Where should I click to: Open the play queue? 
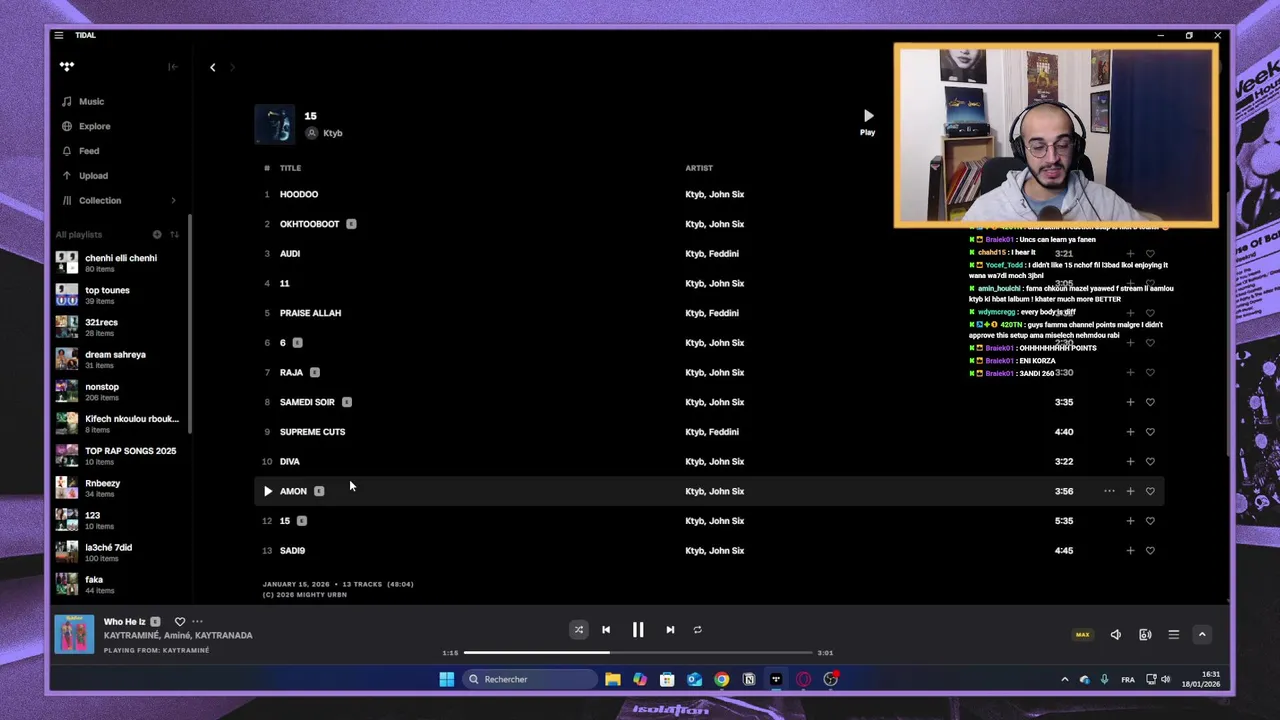click(1174, 634)
